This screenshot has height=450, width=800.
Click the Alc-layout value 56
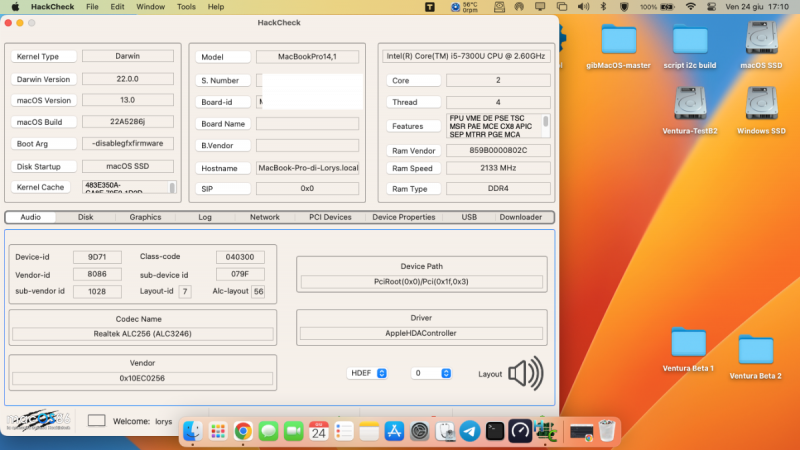coord(258,291)
